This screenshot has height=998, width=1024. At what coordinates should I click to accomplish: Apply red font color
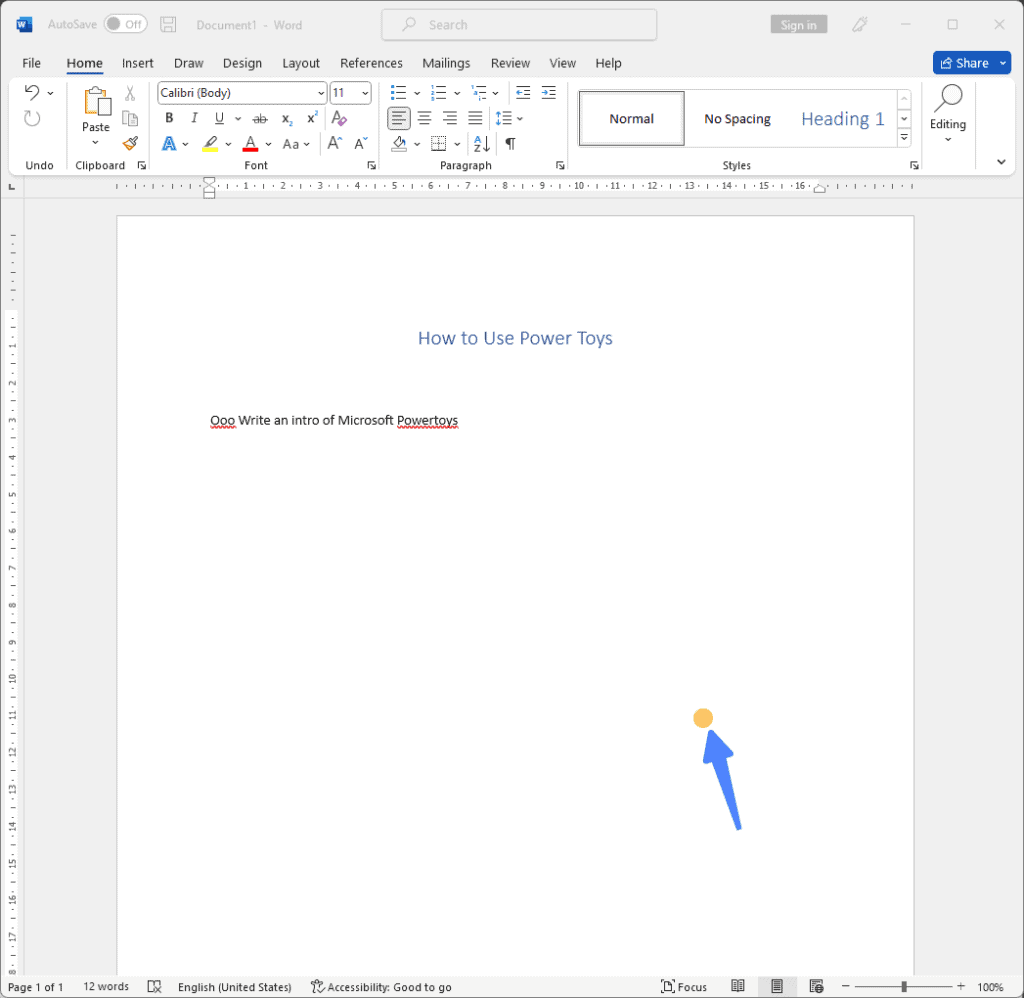point(251,144)
